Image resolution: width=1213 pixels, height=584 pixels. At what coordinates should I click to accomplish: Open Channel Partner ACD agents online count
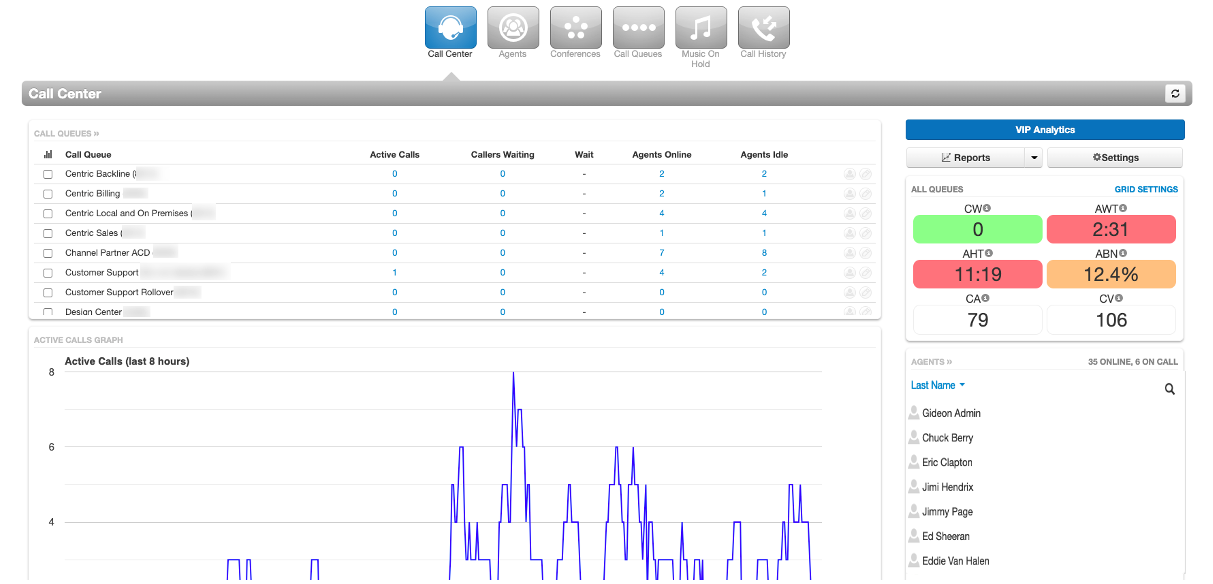[x=662, y=253]
